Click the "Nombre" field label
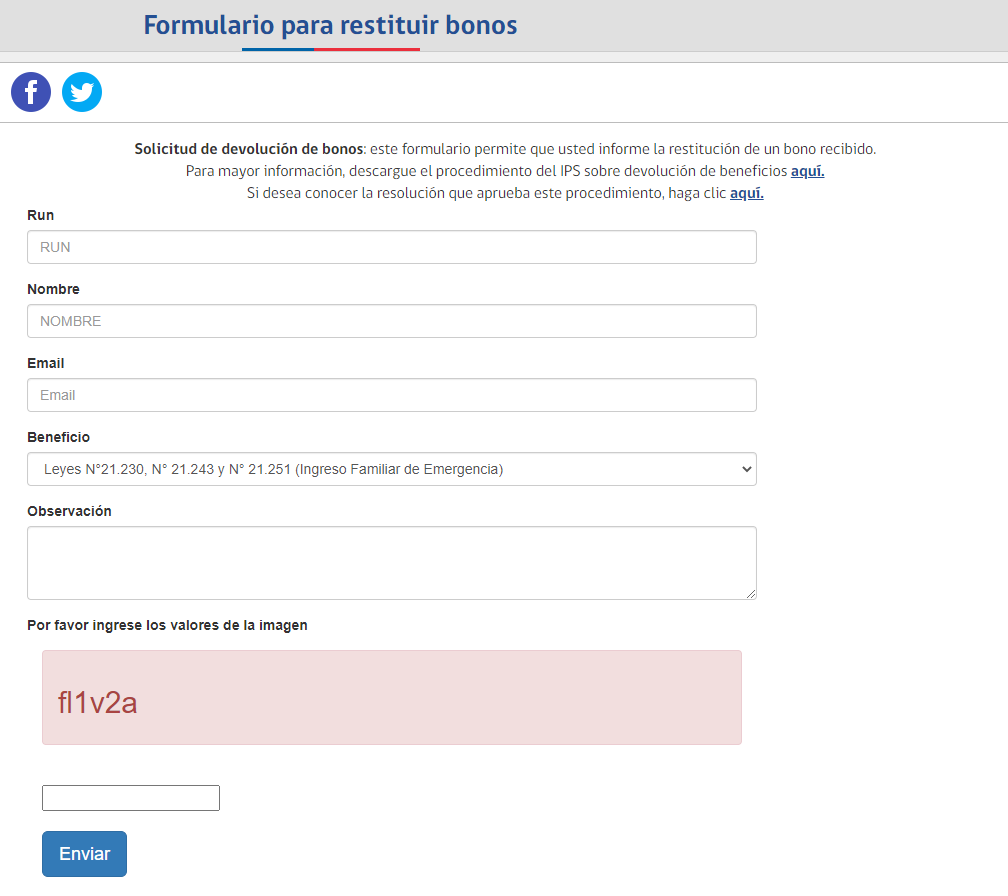1008x896 pixels. [53, 289]
